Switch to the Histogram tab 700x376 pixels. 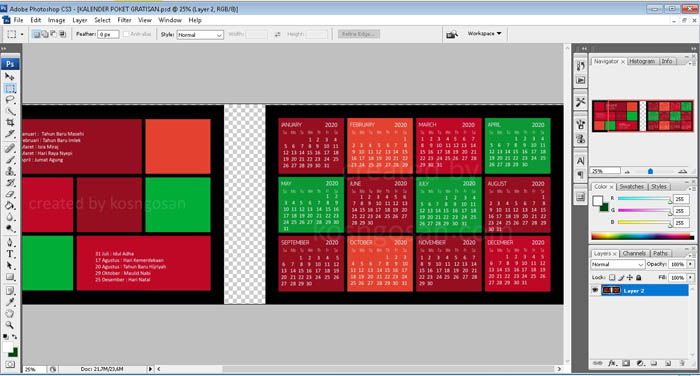(x=642, y=61)
